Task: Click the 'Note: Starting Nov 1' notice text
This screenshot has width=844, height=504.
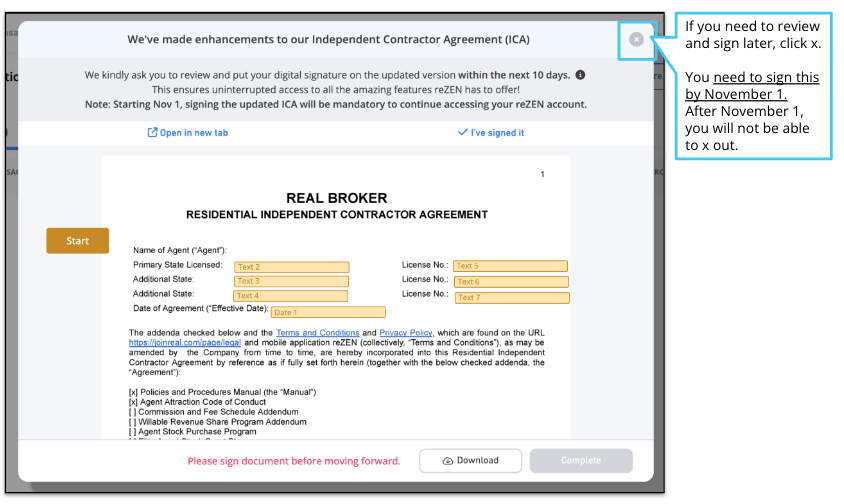Action: (x=336, y=104)
